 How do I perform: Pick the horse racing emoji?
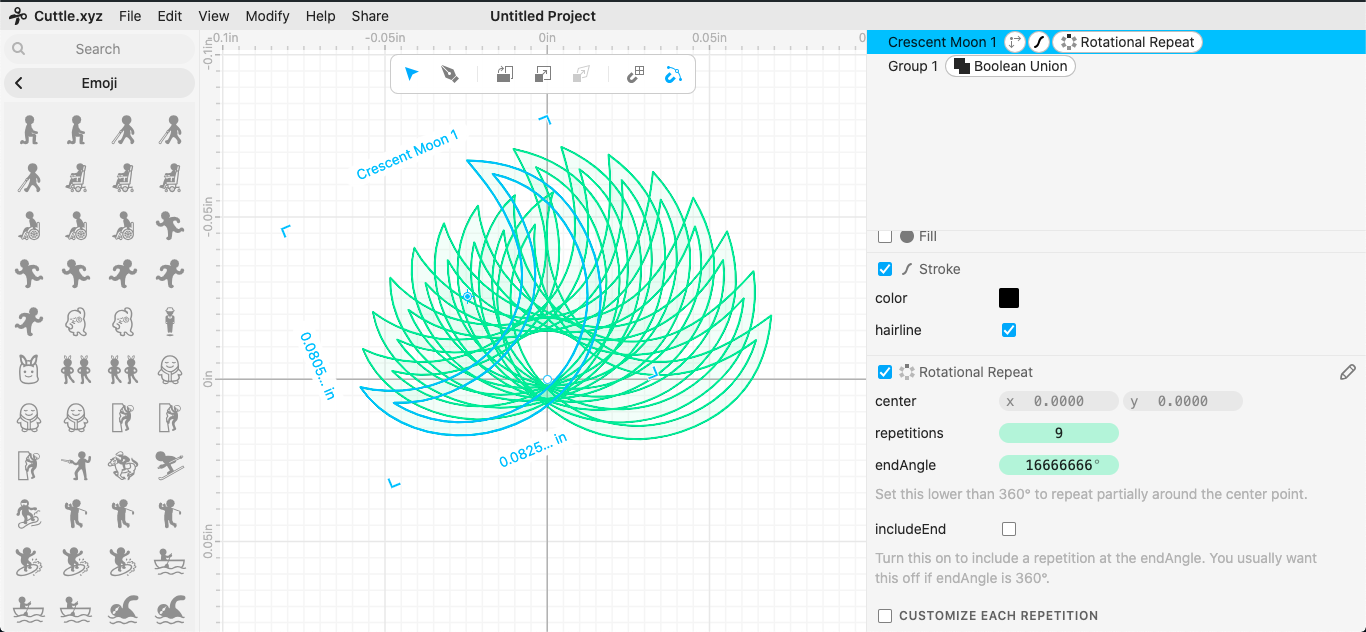[x=123, y=465]
